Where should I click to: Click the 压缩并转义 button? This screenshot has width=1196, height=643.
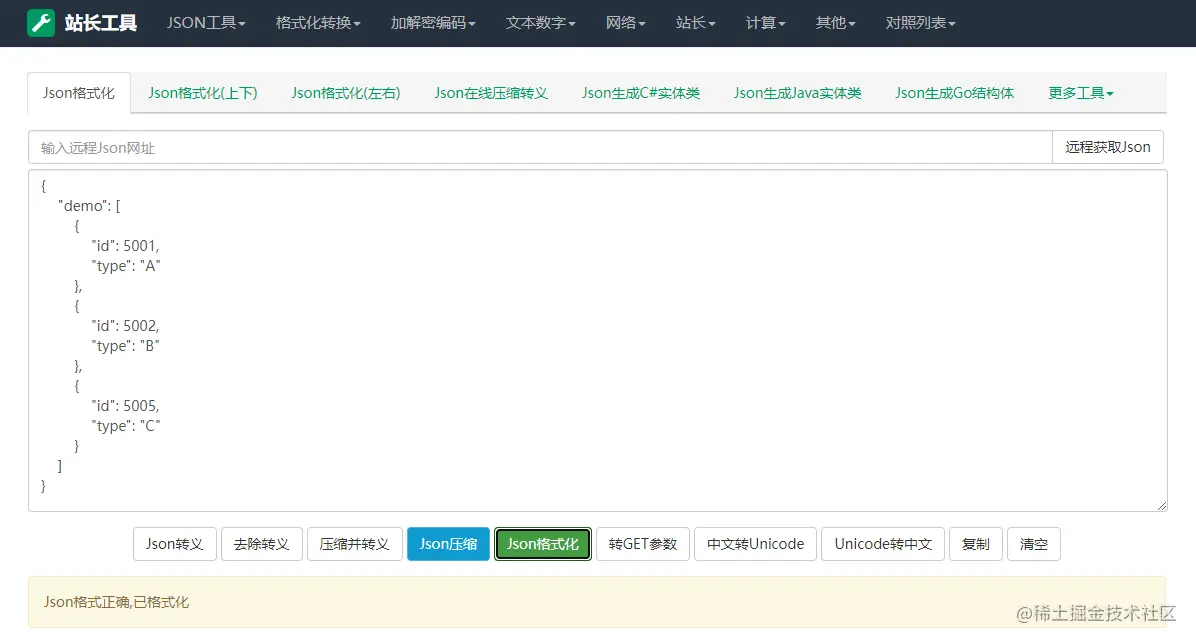tap(355, 544)
